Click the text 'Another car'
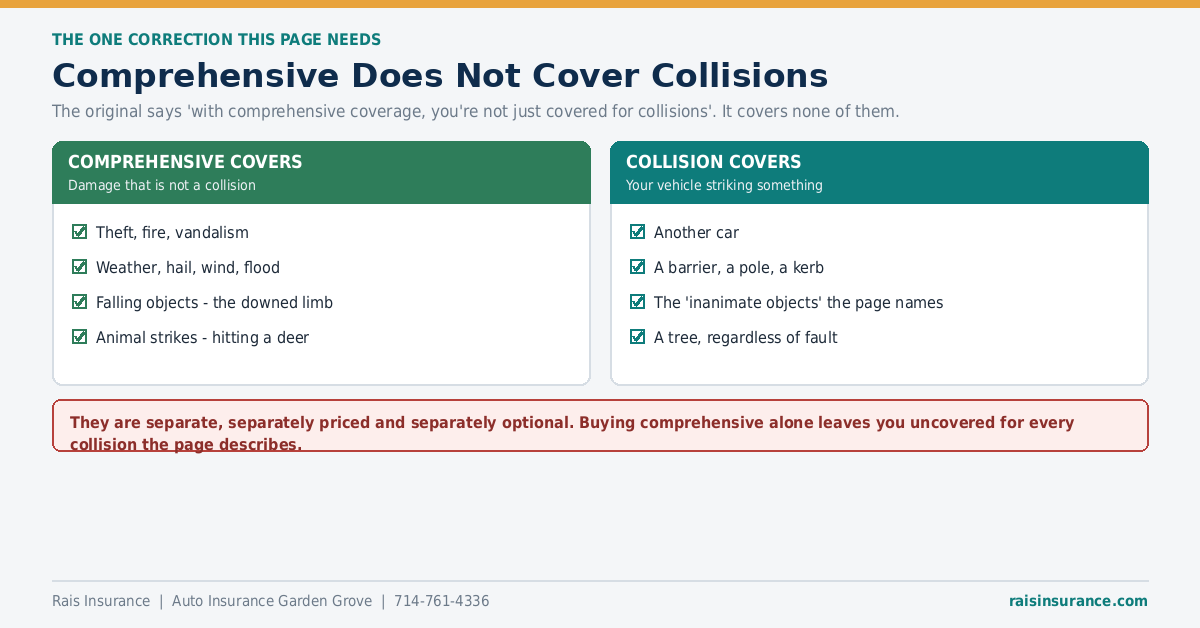The height and width of the screenshot is (628, 1200). [696, 232]
